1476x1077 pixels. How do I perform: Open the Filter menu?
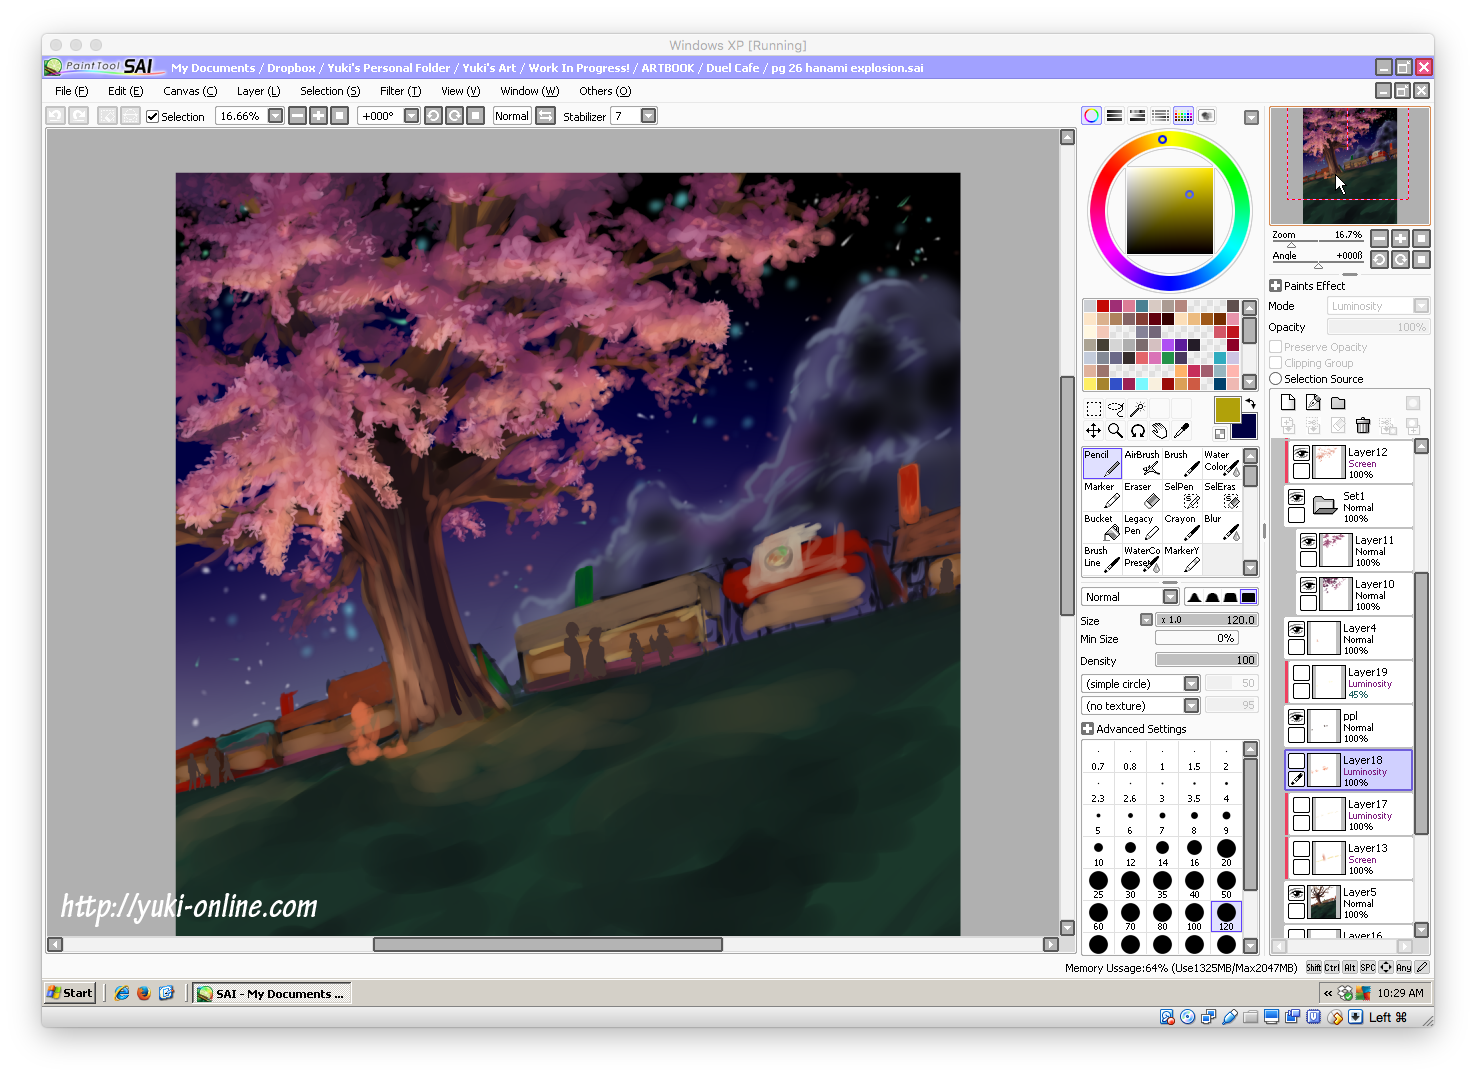pyautogui.click(x=400, y=91)
